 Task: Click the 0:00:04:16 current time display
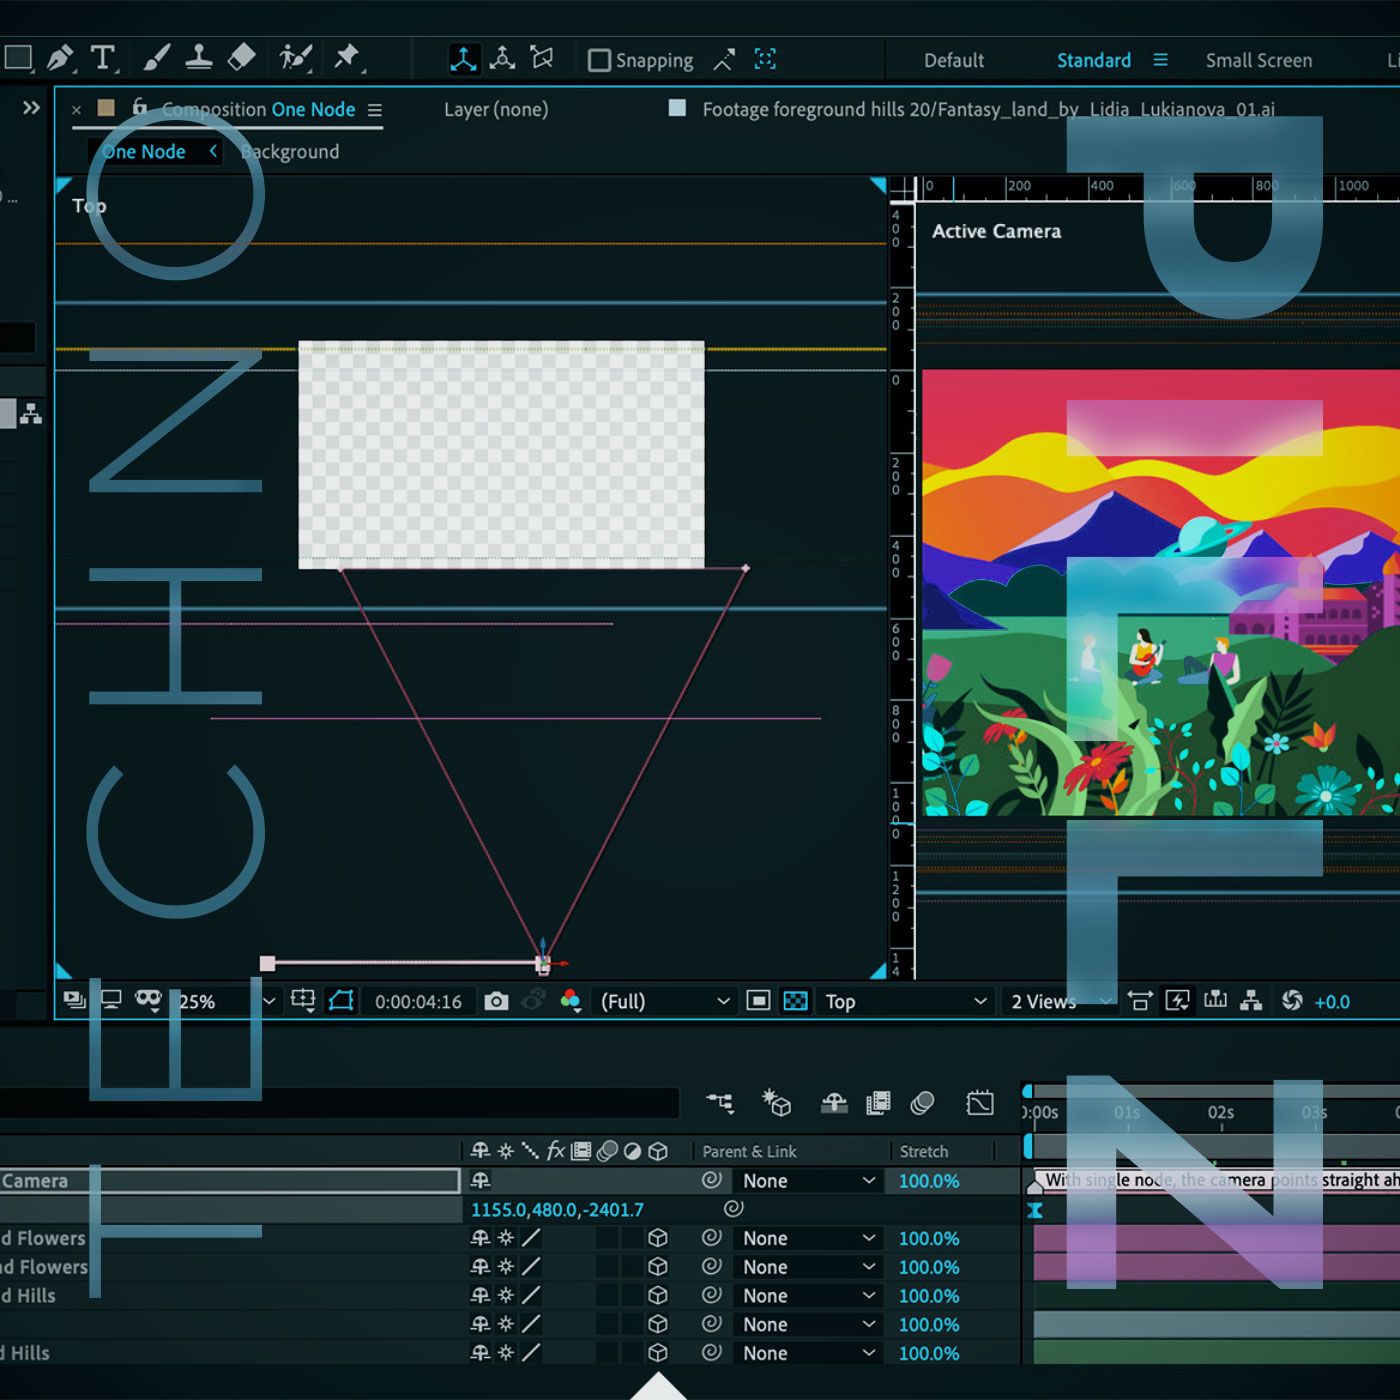pos(418,1001)
